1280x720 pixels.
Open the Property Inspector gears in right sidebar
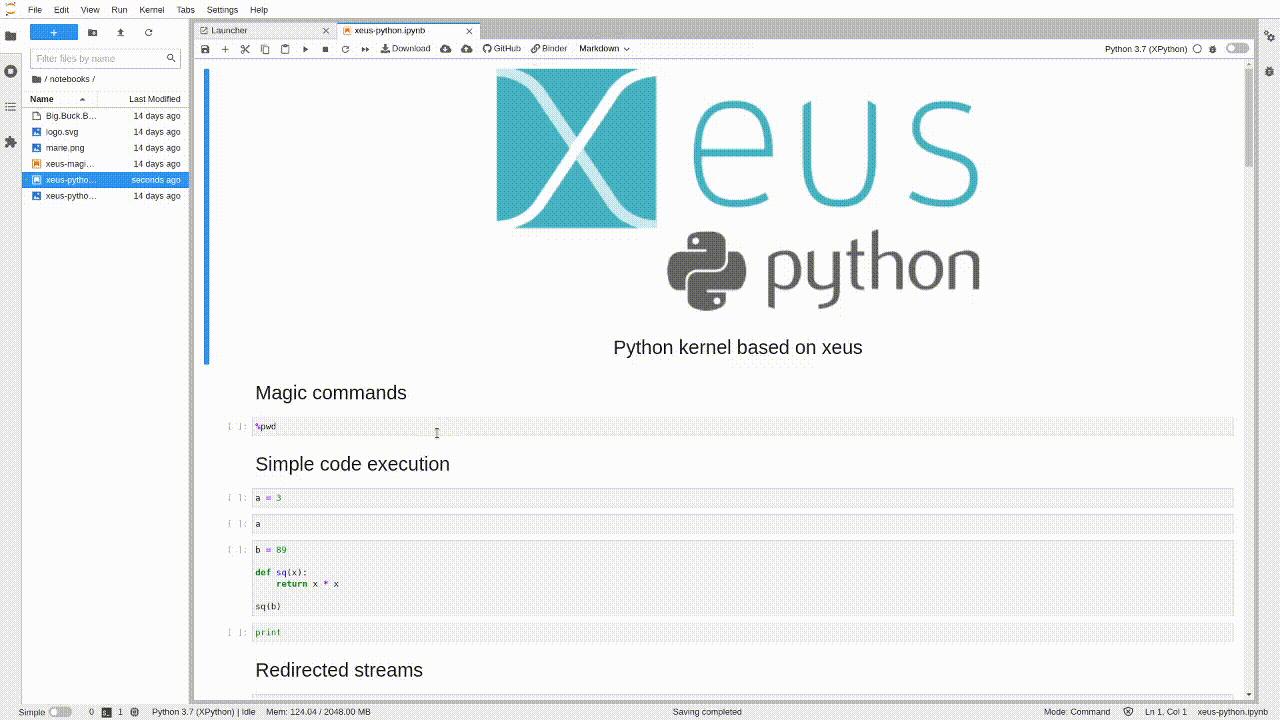tap(1269, 36)
